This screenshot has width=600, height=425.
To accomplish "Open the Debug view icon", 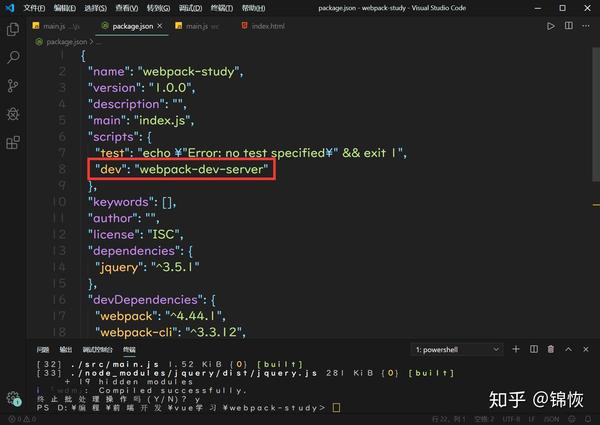I will [x=13, y=114].
